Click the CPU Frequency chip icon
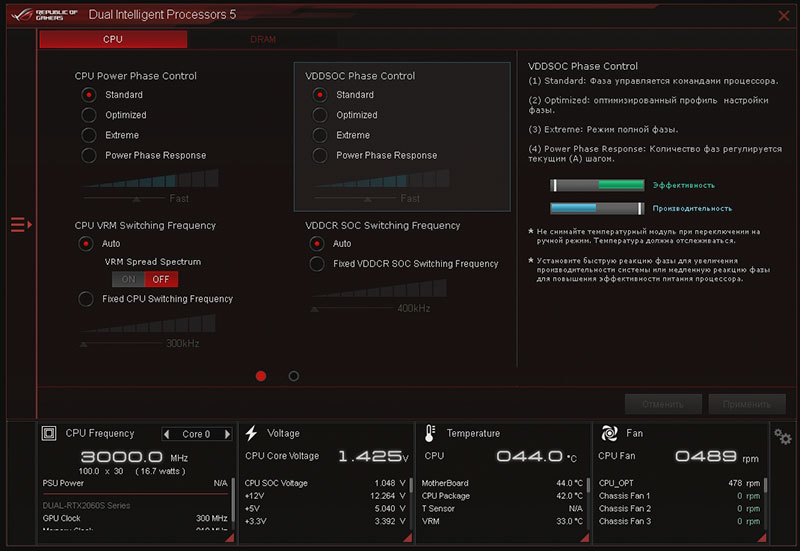800x551 pixels. (x=49, y=434)
